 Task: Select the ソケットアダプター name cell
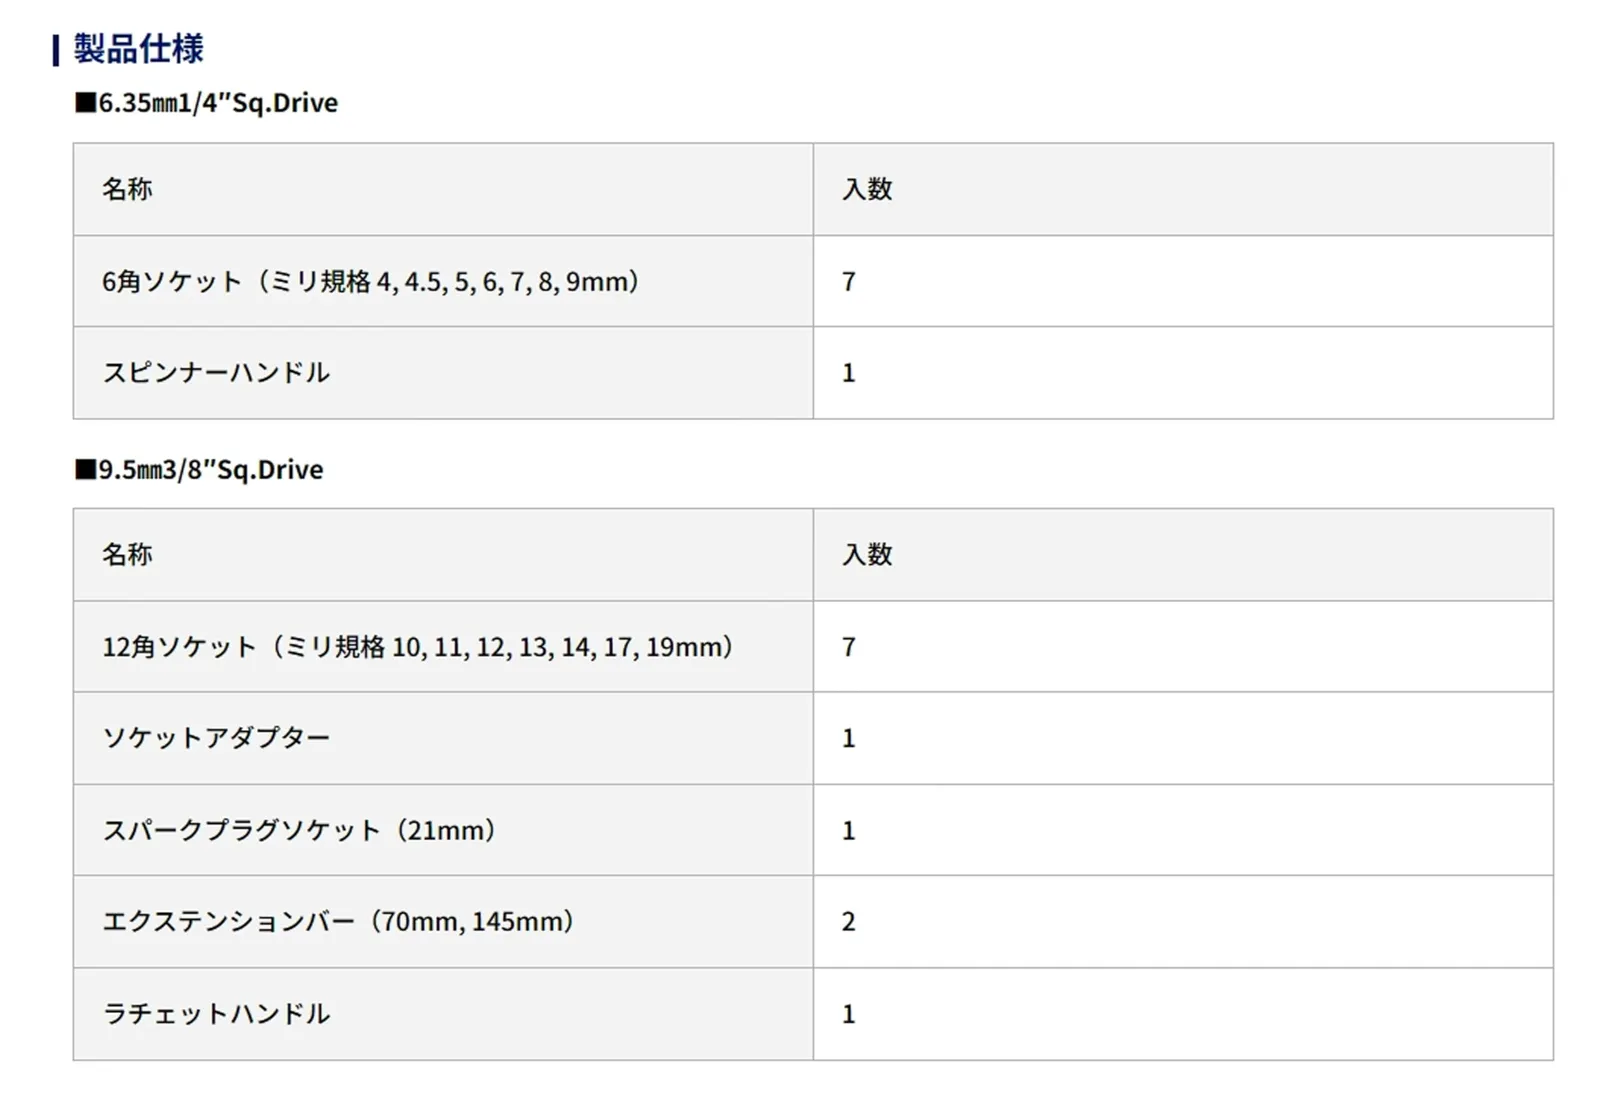click(x=216, y=738)
